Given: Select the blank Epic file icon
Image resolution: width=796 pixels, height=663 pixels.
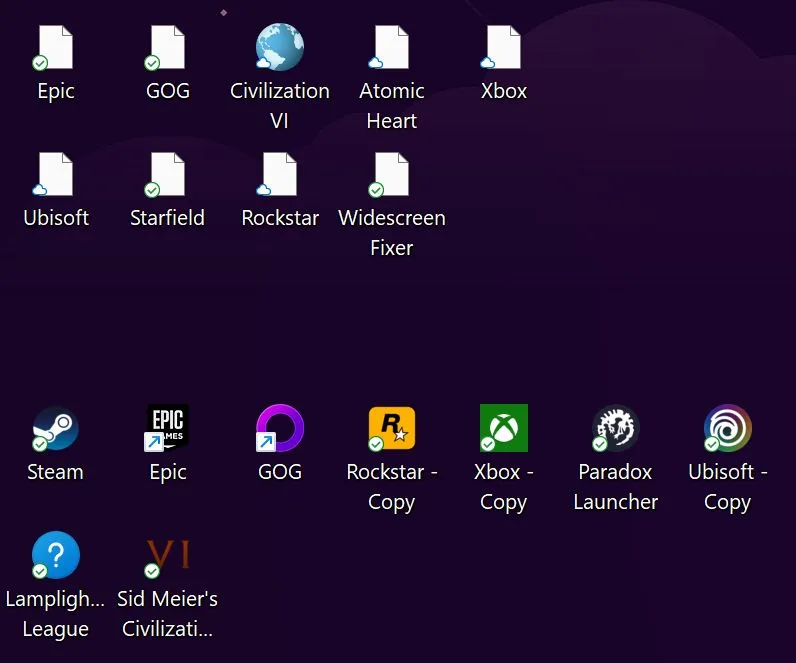Looking at the screenshot, I should point(55,47).
